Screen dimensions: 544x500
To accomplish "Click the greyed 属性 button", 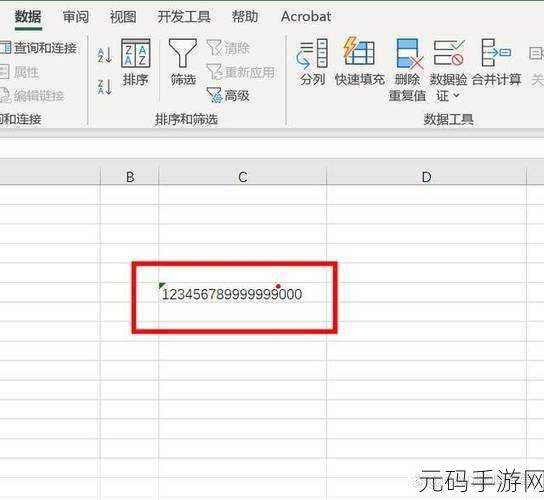I will click(19, 72).
